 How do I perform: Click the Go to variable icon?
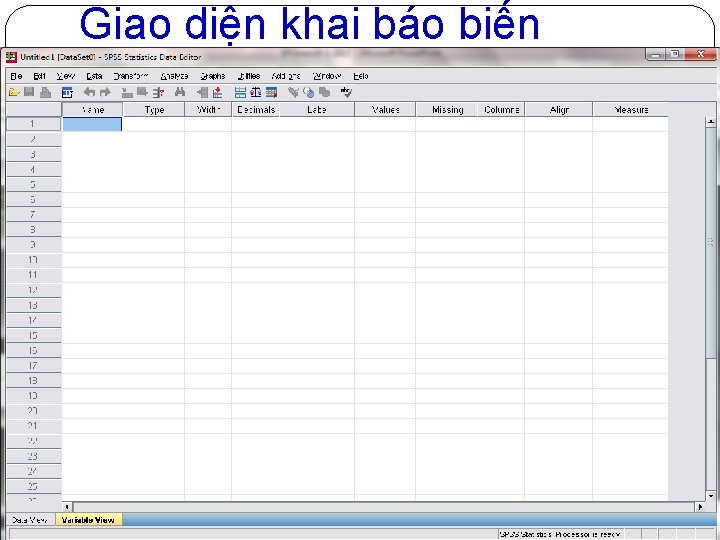(x=142, y=93)
